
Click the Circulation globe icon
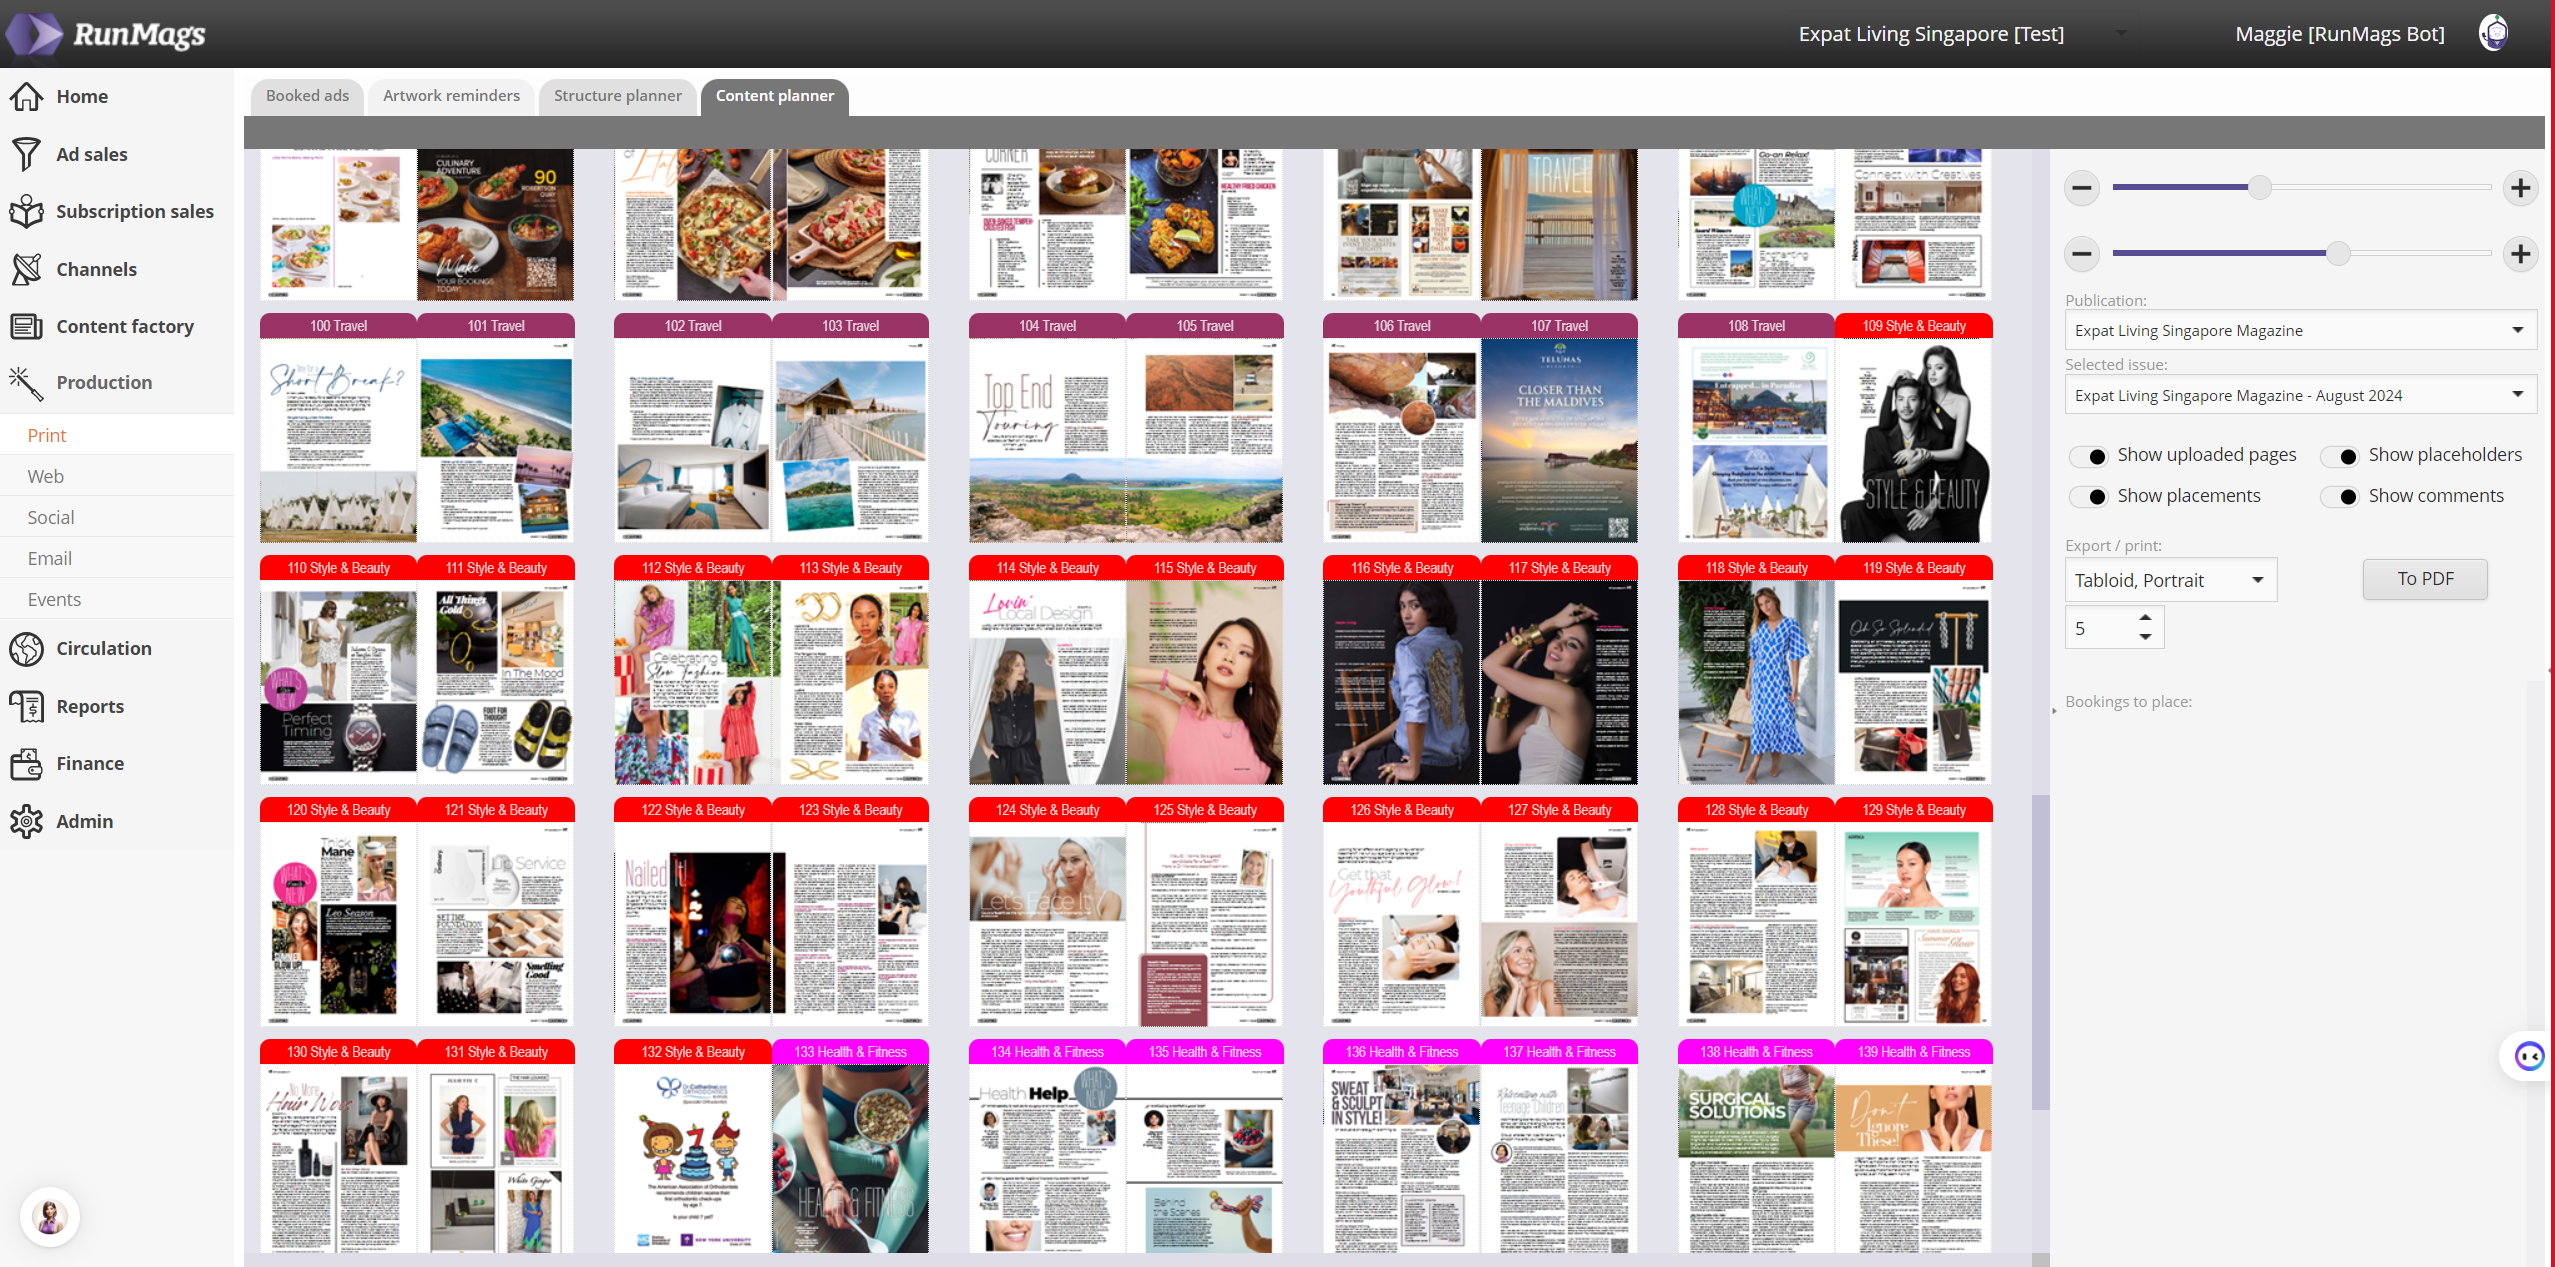point(27,648)
